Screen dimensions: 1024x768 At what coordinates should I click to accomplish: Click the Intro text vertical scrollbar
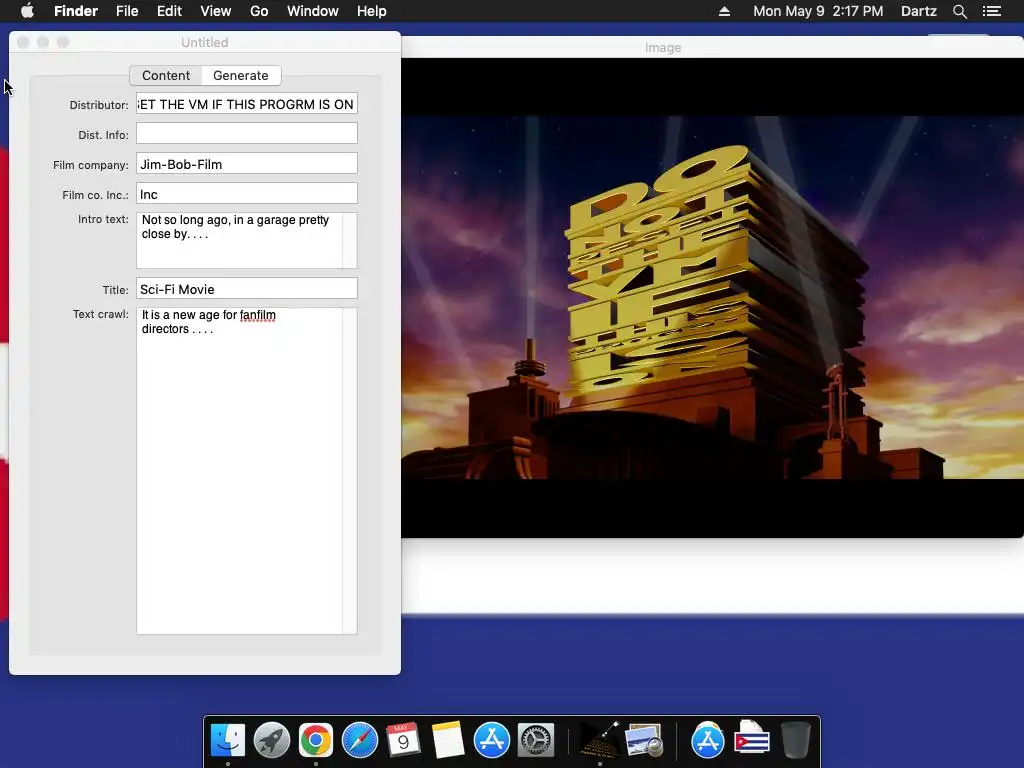pyautogui.click(x=350, y=240)
